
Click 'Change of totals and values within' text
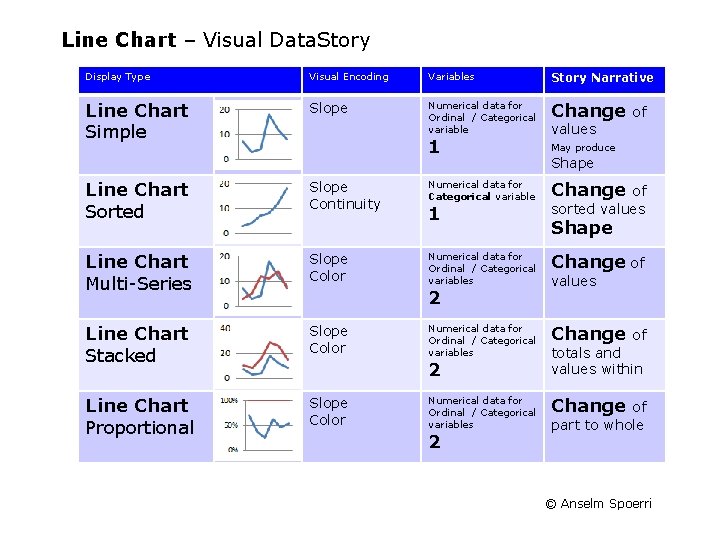[599, 351]
